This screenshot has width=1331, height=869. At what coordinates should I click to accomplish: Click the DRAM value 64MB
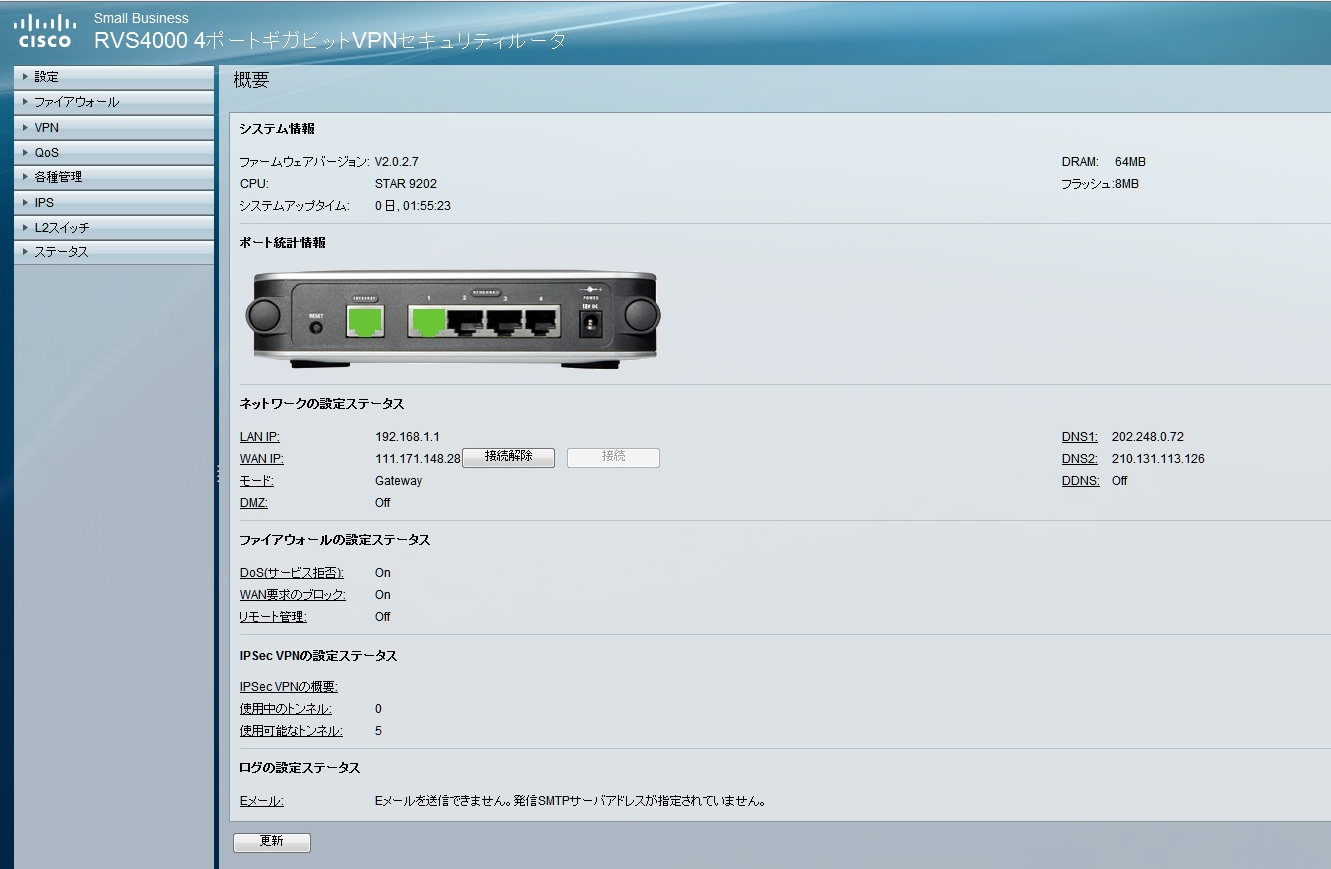1130,162
